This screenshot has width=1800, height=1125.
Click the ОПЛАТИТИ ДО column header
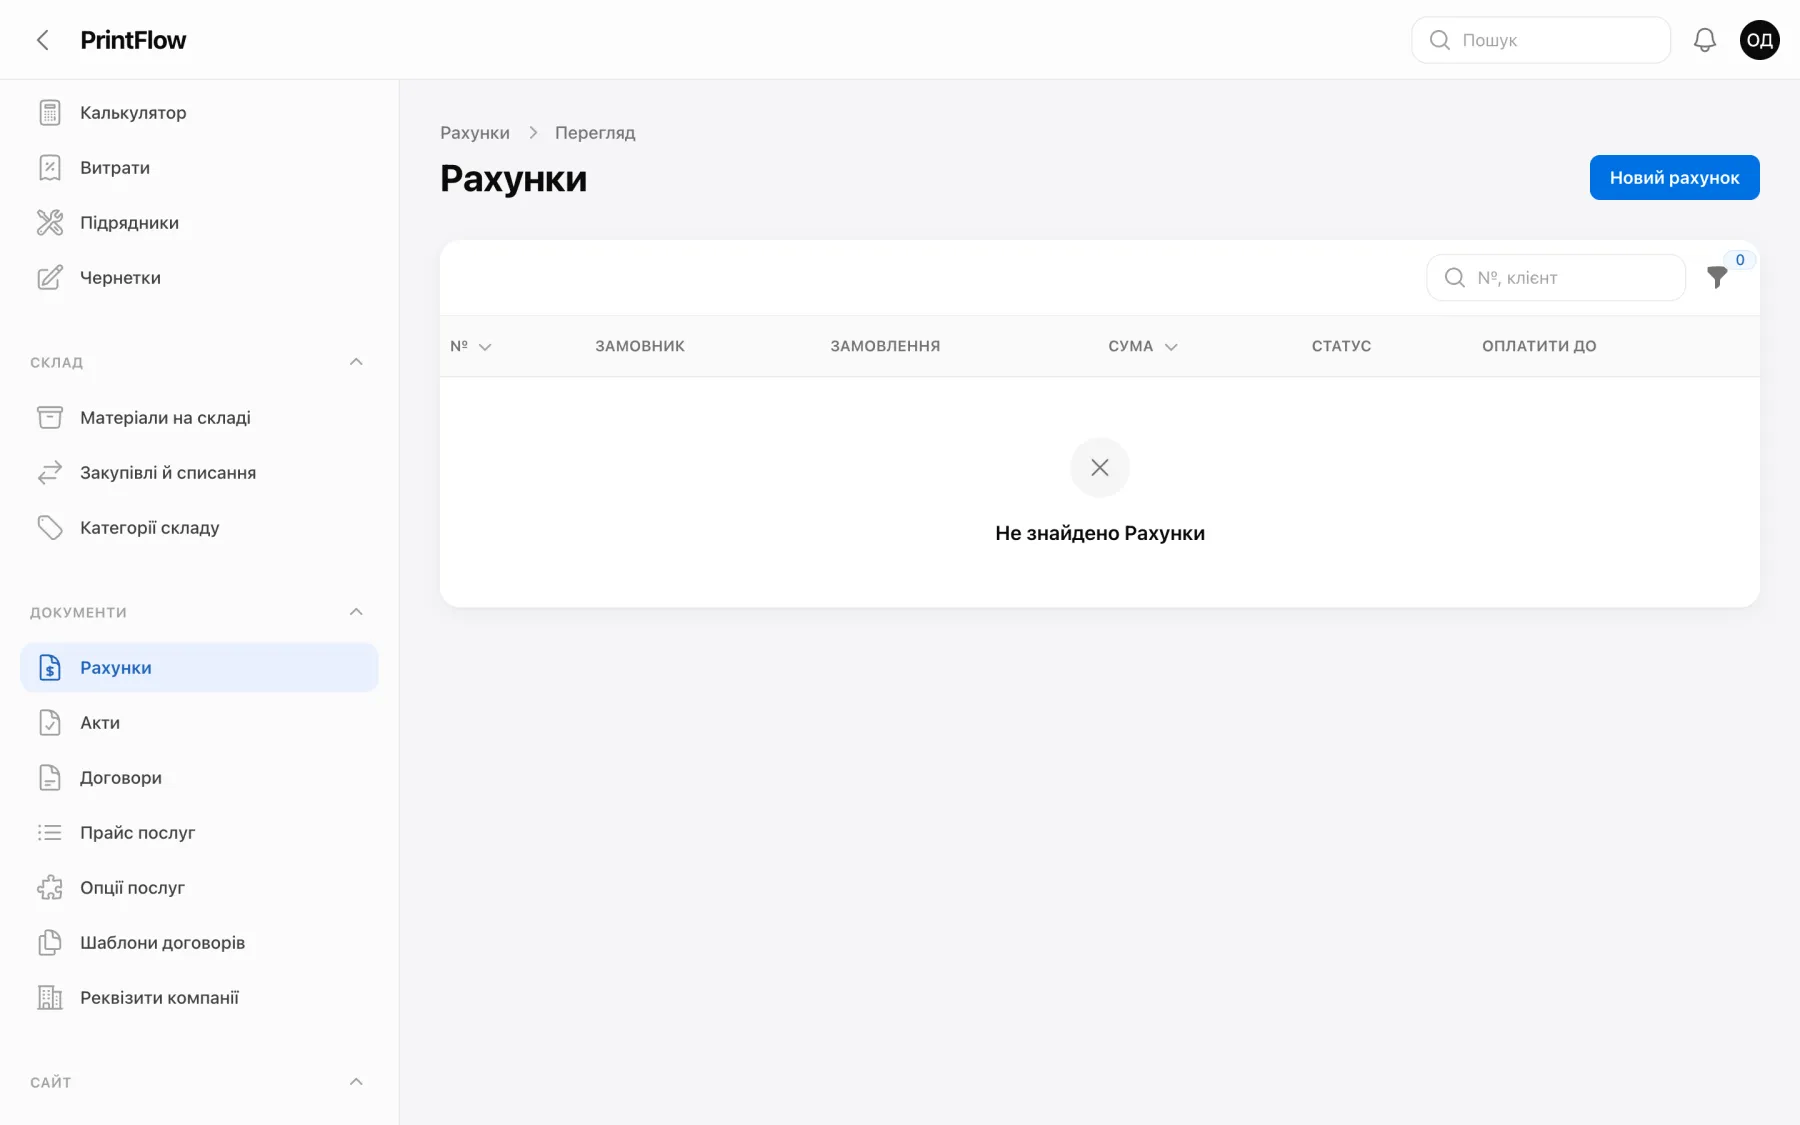click(x=1539, y=346)
